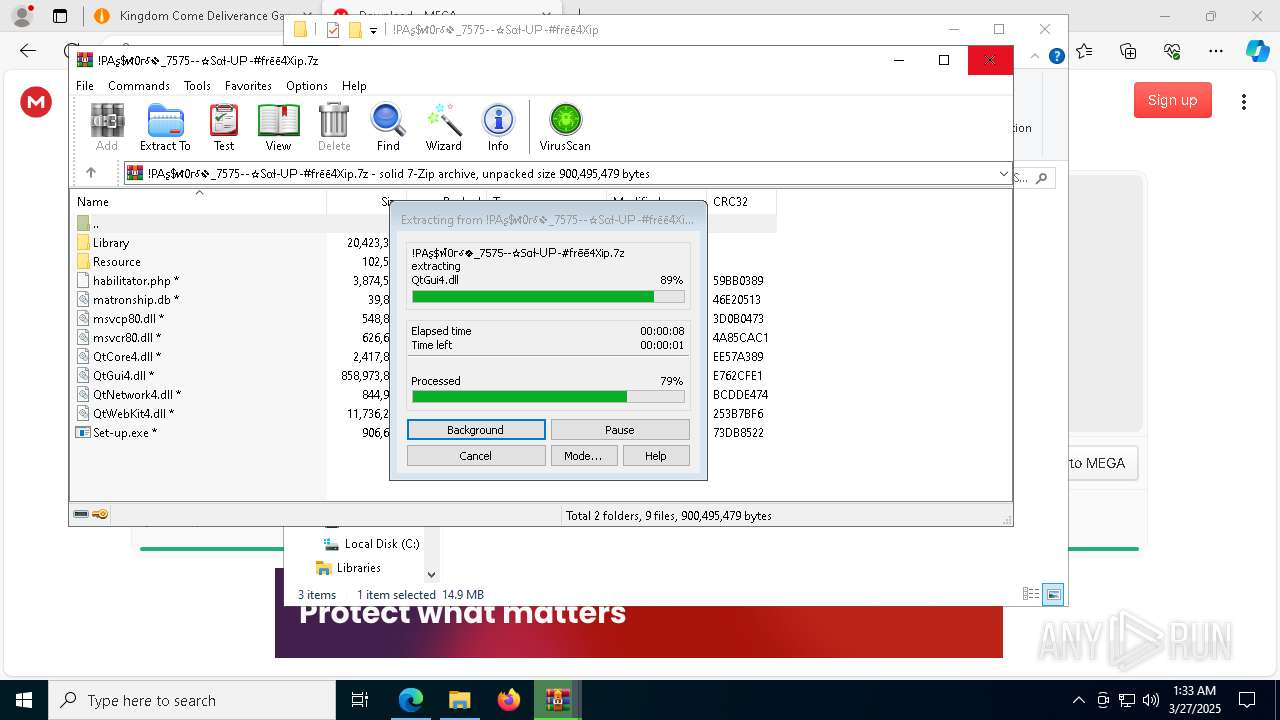Image resolution: width=1280 pixels, height=720 pixels.
Task: Open the Windows Start menu
Action: tap(23, 700)
